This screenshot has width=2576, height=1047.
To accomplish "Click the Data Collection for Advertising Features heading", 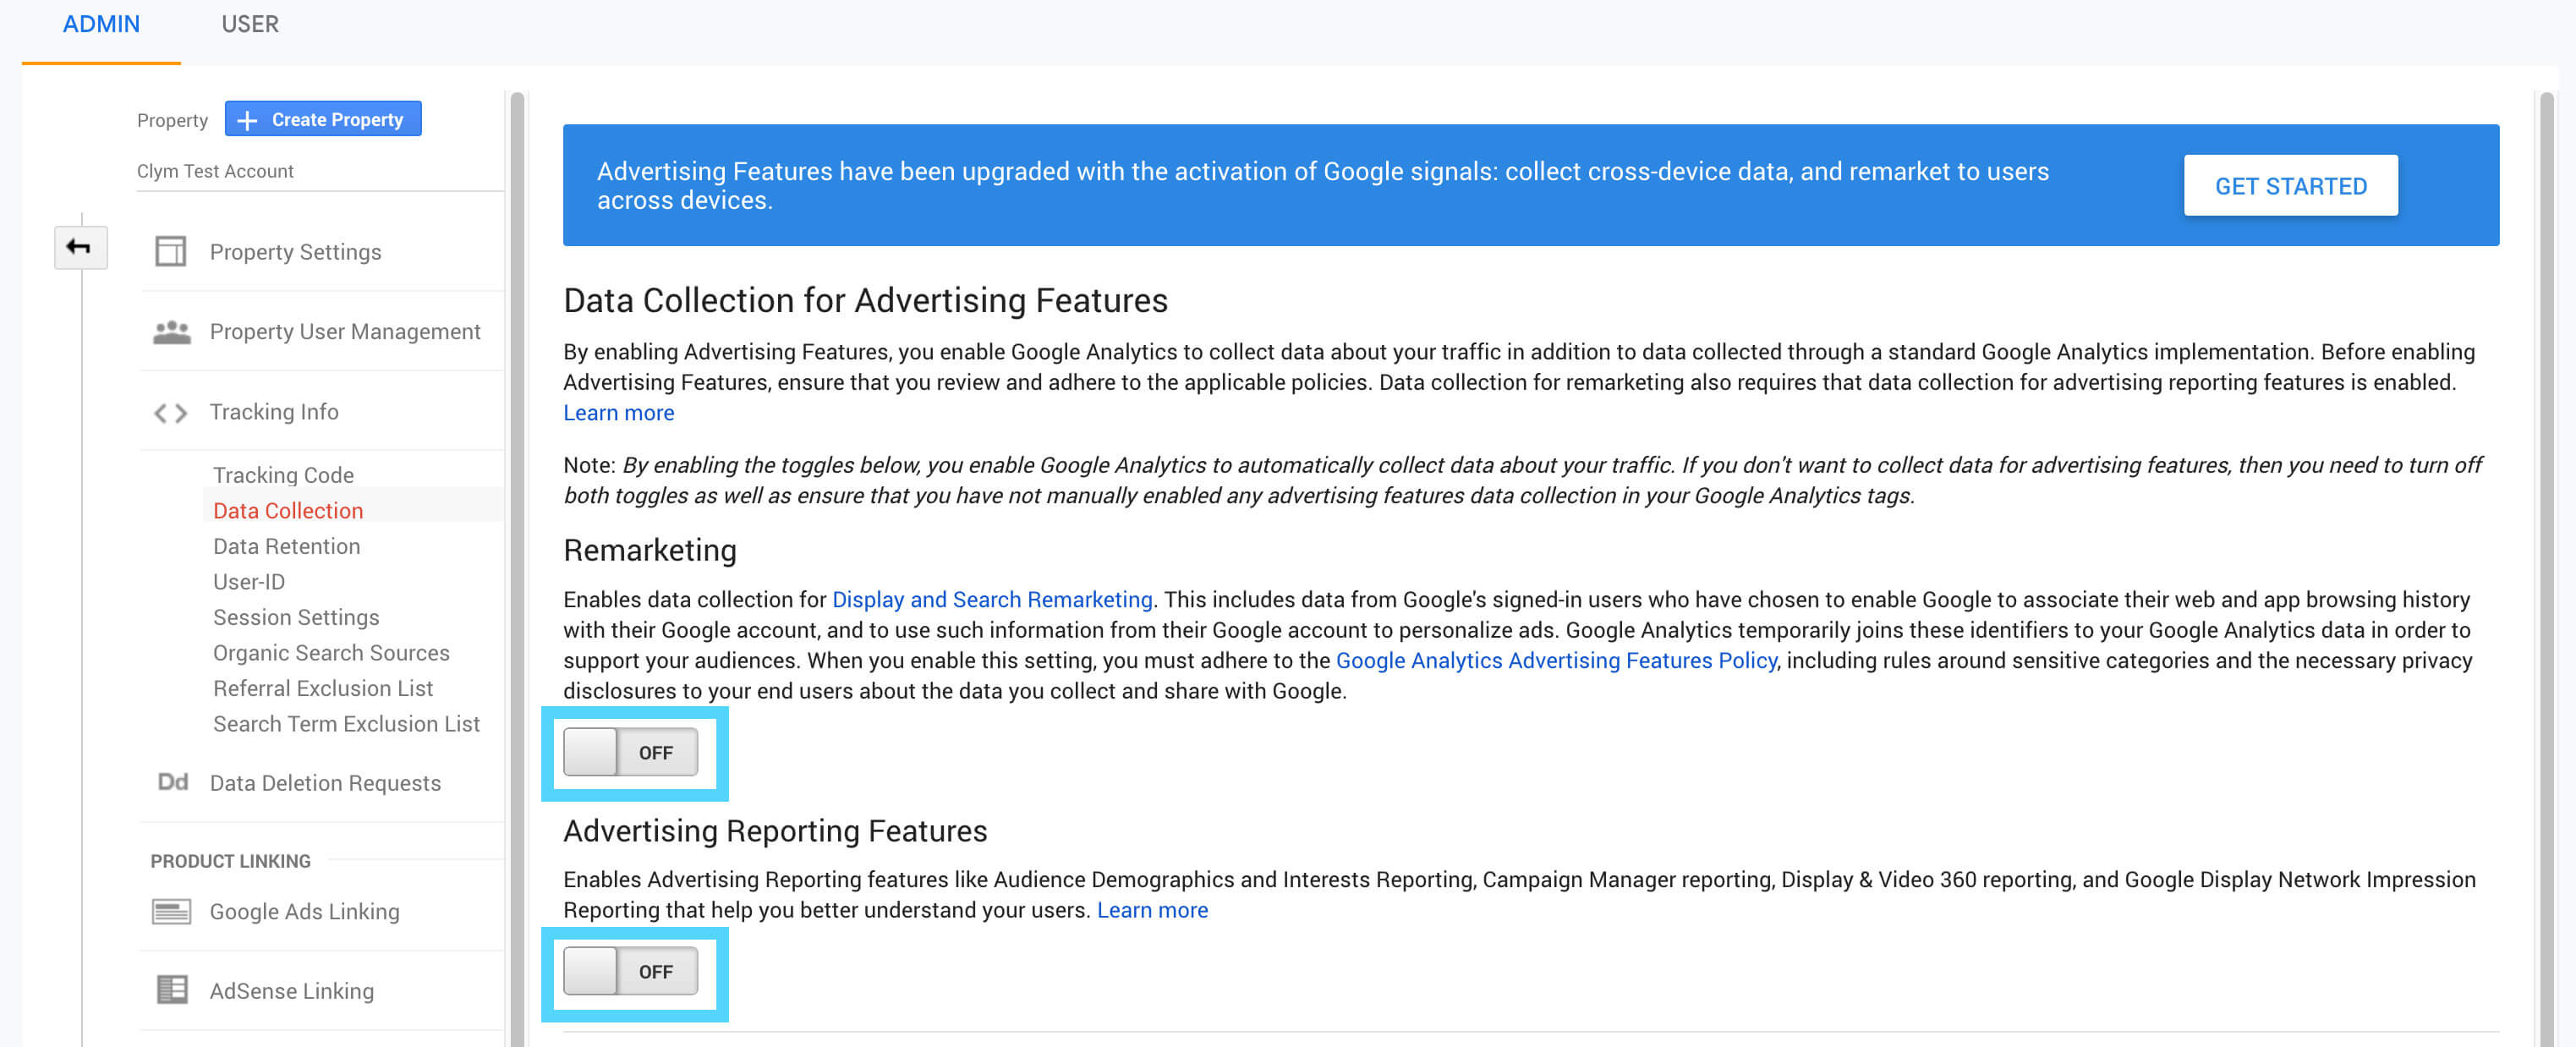I will [865, 300].
